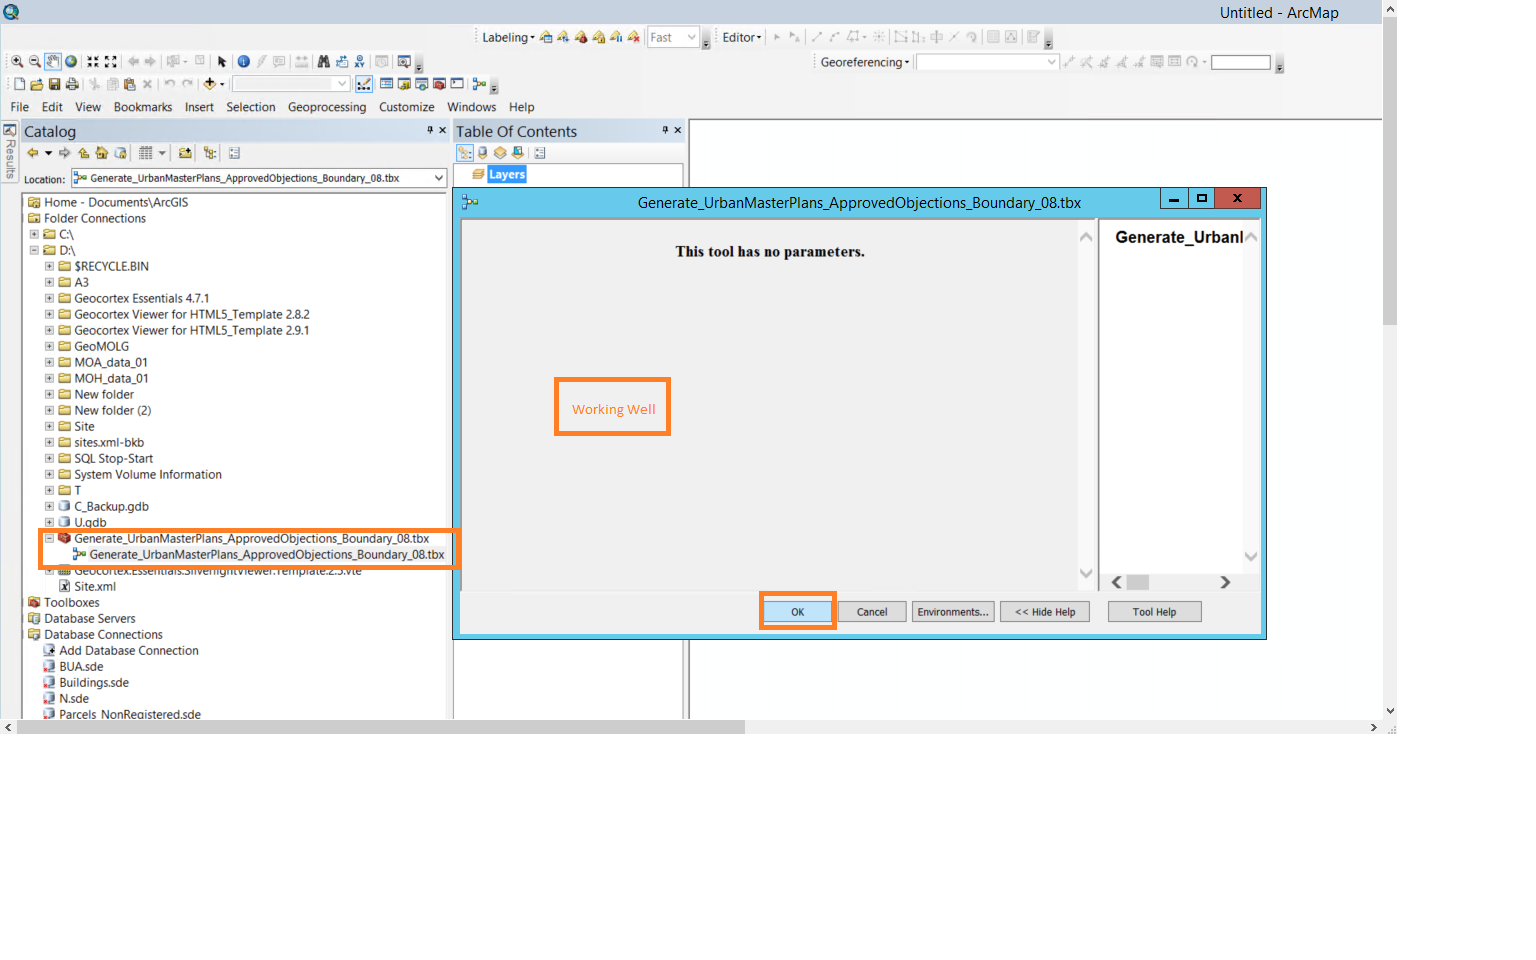The width and height of the screenshot is (1536, 960).
Task: Expand the C:\ drive folder
Action: point(34,234)
